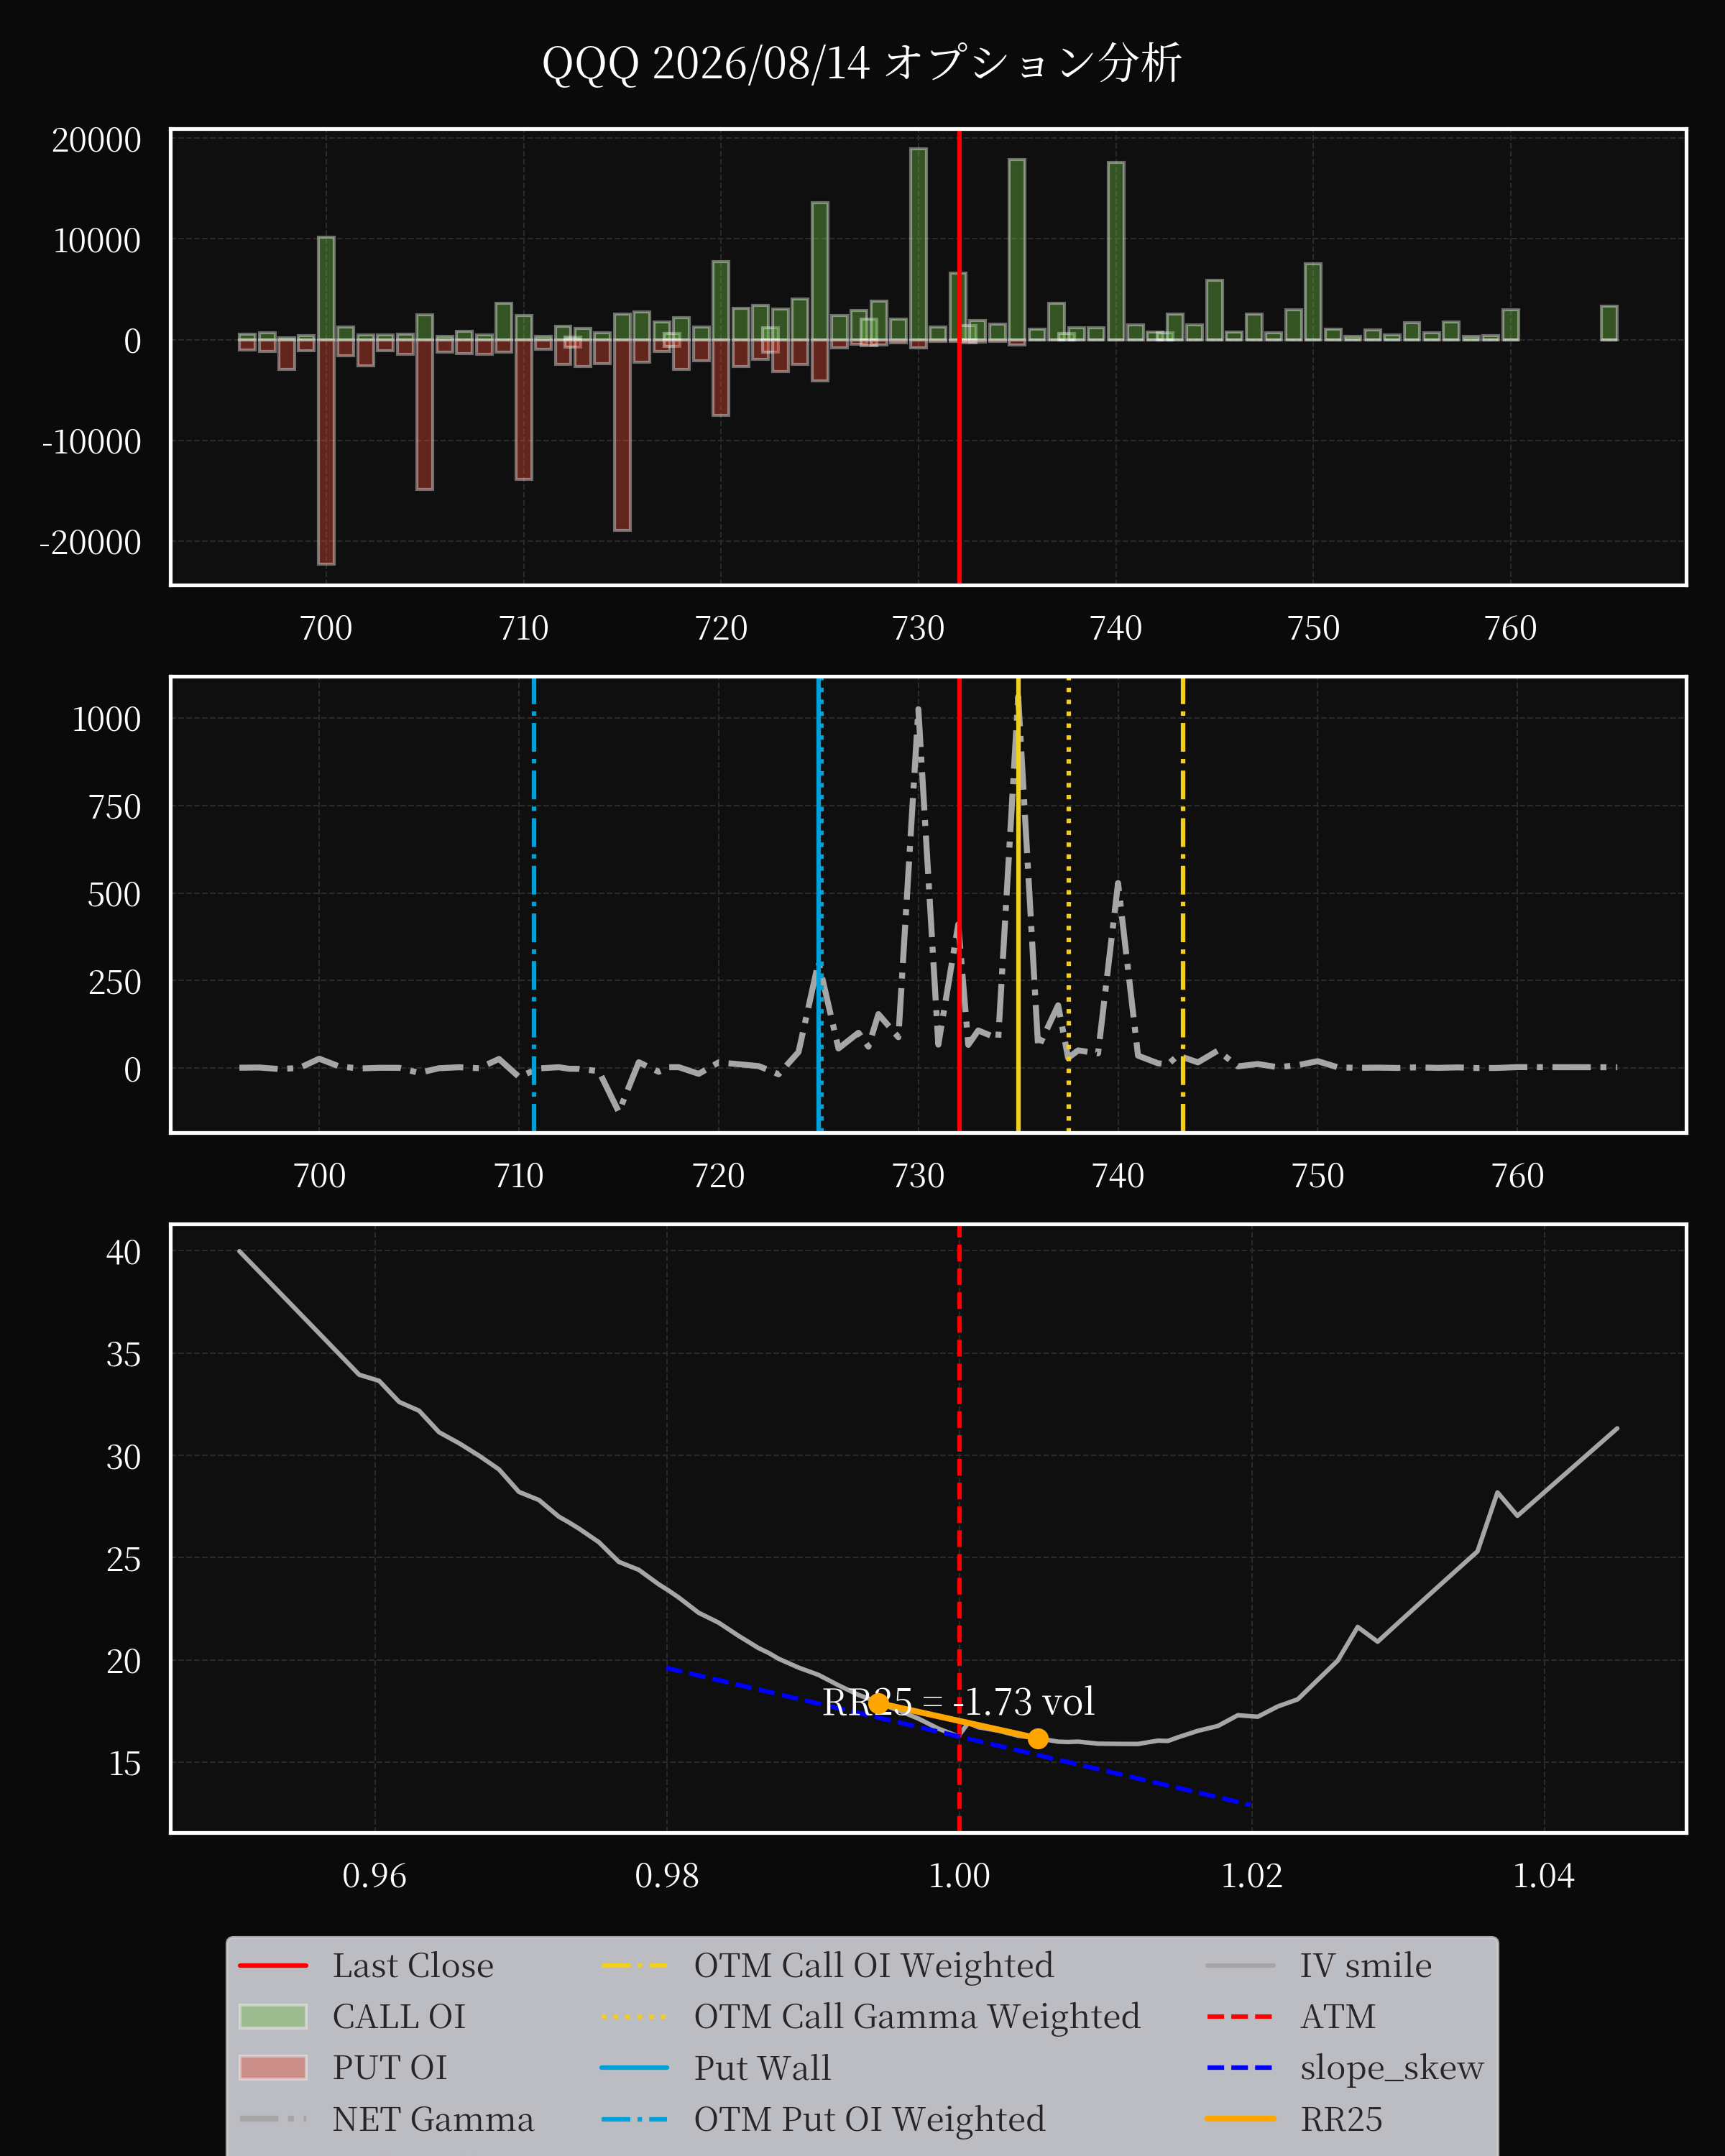1725x2156 pixels.
Task: Click the "1.04" moneyness axis label
Action: pyautogui.click(x=1544, y=1875)
